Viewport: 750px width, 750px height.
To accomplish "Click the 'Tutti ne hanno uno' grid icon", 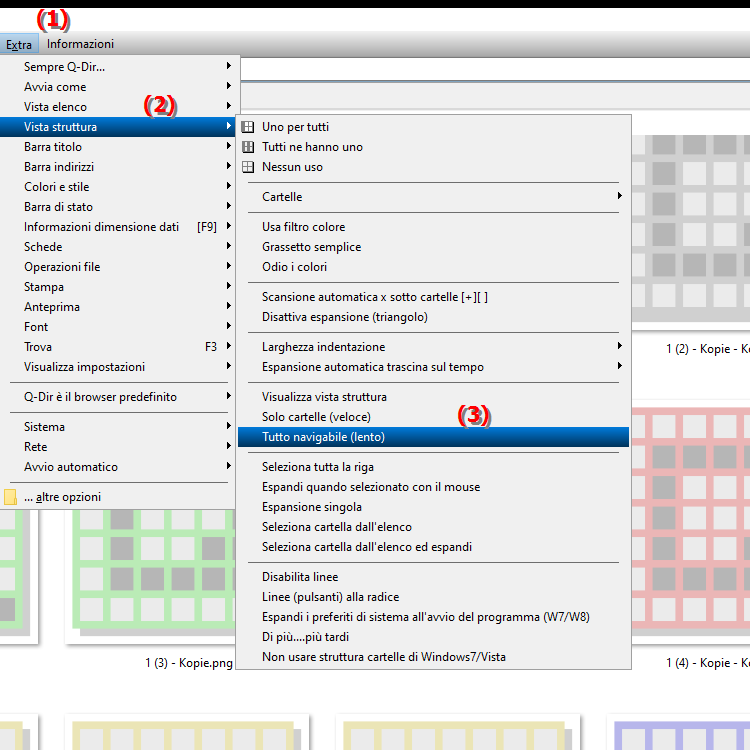I will coord(248,147).
